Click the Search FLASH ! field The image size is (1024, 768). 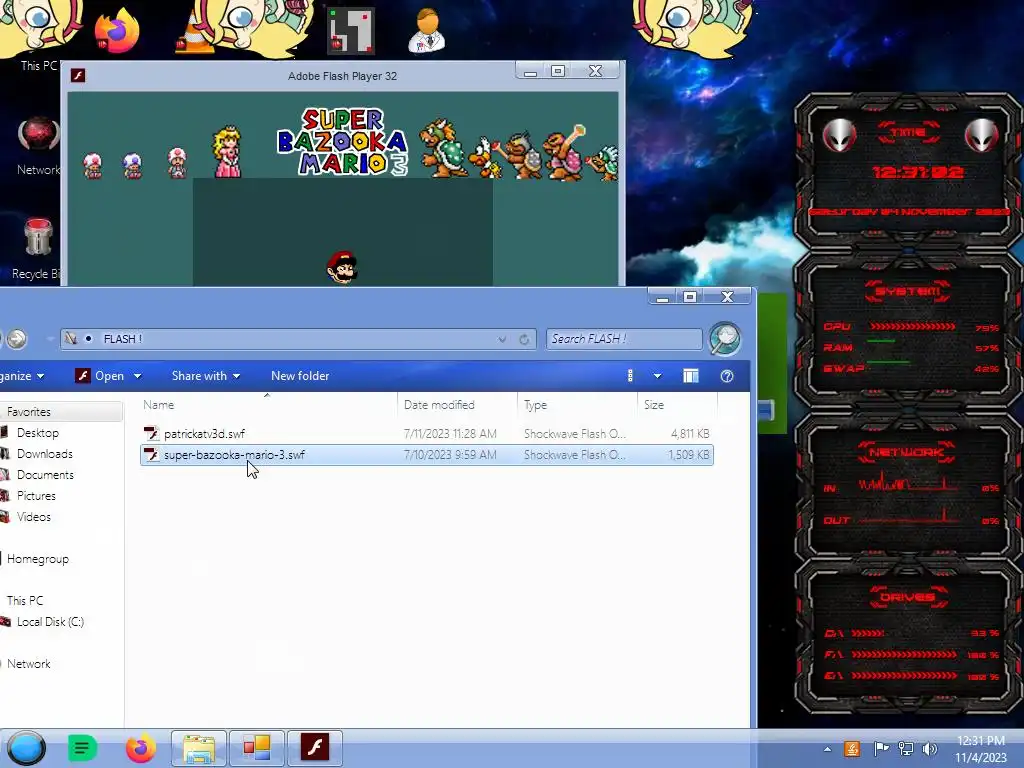click(624, 339)
